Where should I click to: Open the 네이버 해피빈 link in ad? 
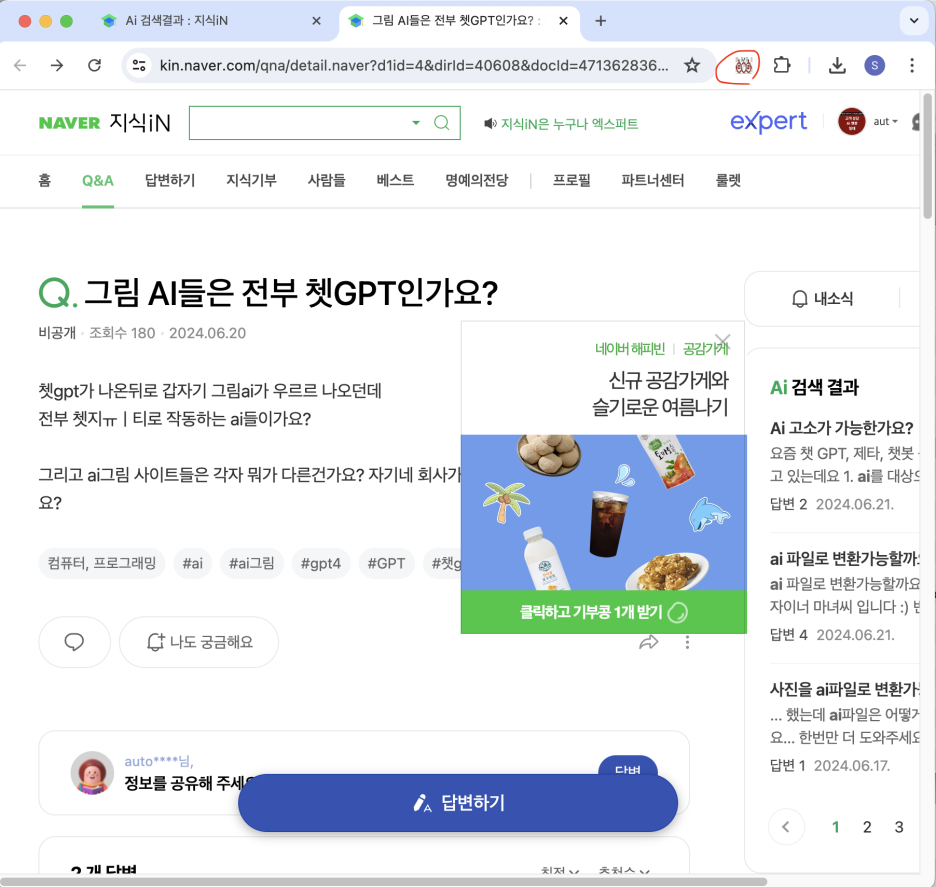click(629, 349)
